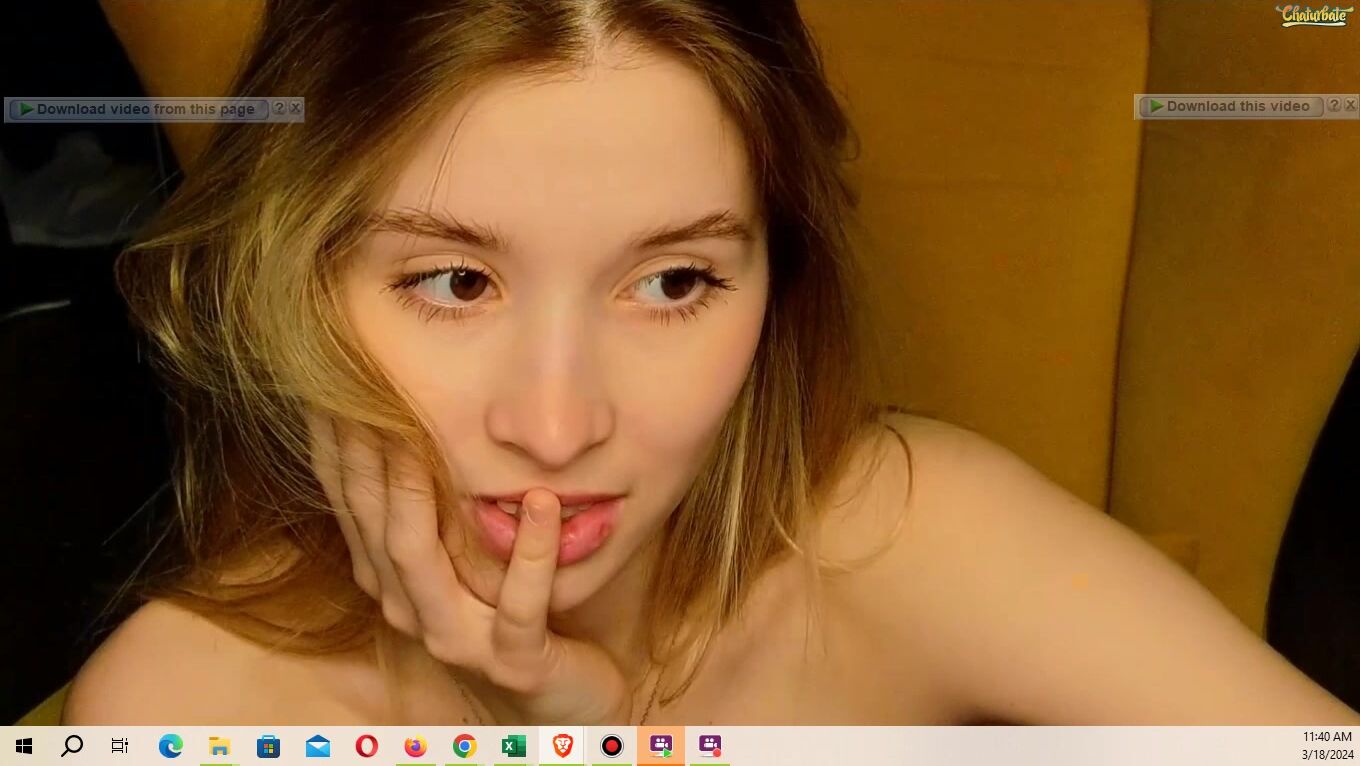This screenshot has height=766, width=1360.
Task: Open the Opera browser from the taskbar
Action: tap(366, 746)
